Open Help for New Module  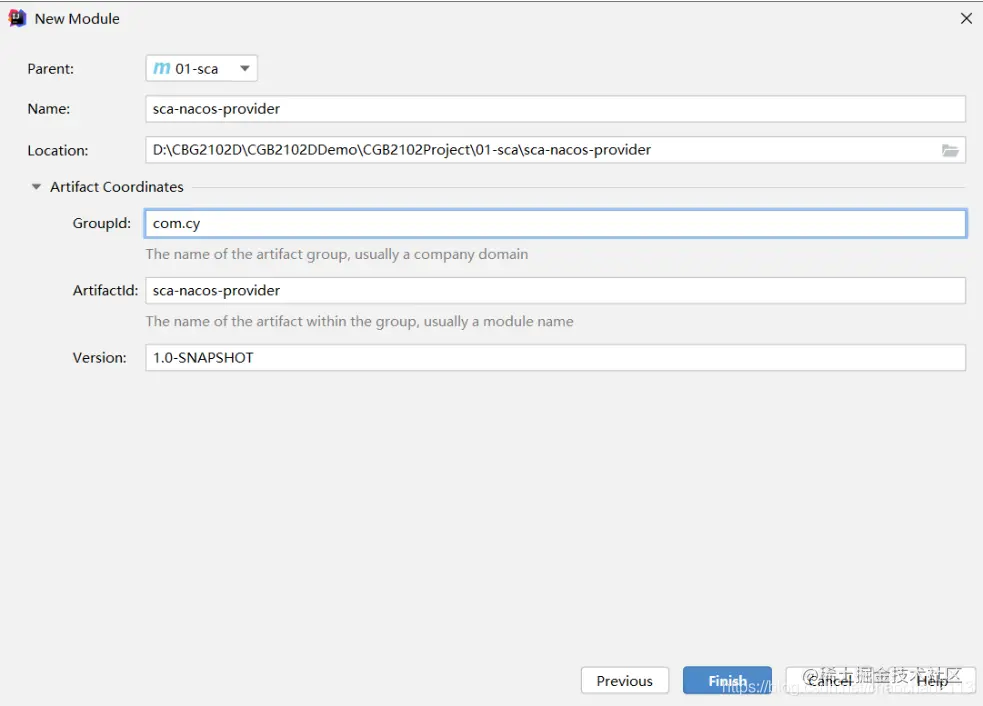[932, 680]
